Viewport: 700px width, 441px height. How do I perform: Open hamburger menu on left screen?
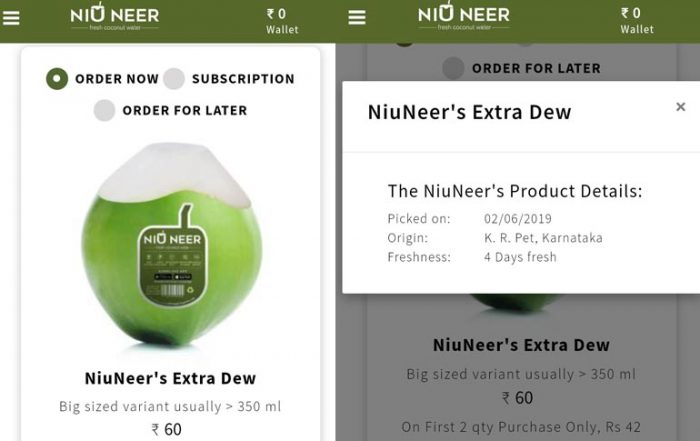tap(11, 18)
